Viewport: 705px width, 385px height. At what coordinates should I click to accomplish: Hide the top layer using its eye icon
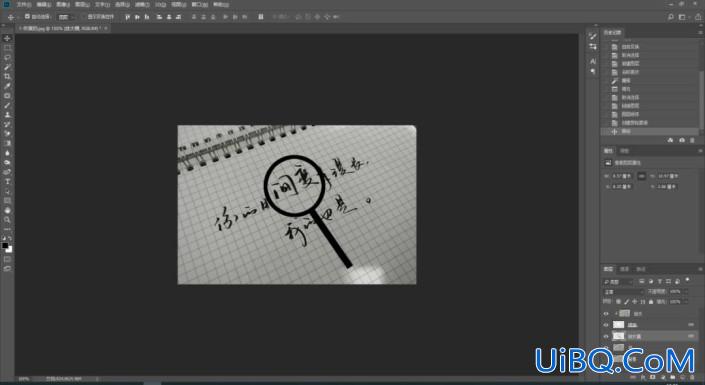[x=606, y=313]
